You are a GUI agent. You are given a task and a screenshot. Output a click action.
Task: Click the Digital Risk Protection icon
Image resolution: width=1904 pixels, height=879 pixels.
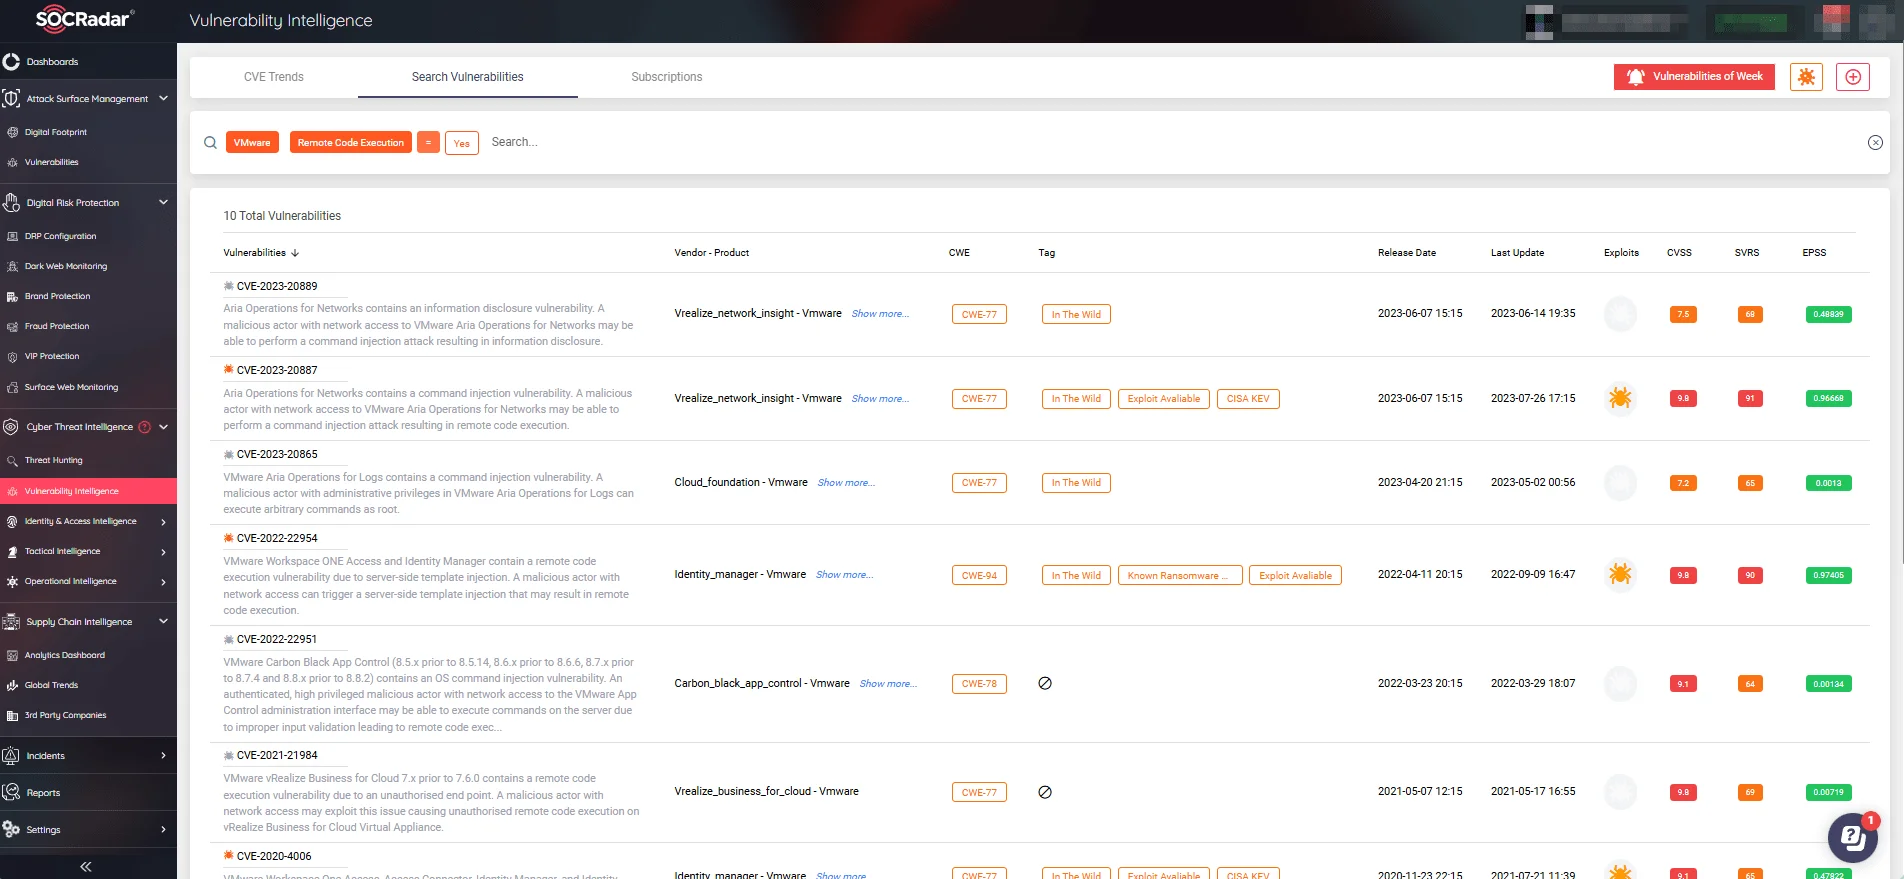click(11, 202)
